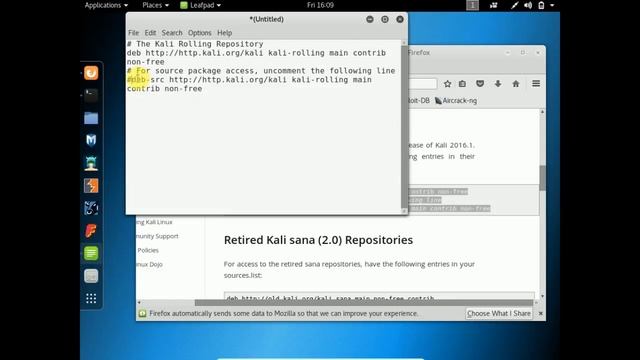Image resolution: width=640 pixels, height=360 pixels.
Task: Click Leafpad vertical scrollbar
Action: click(x=404, y=127)
